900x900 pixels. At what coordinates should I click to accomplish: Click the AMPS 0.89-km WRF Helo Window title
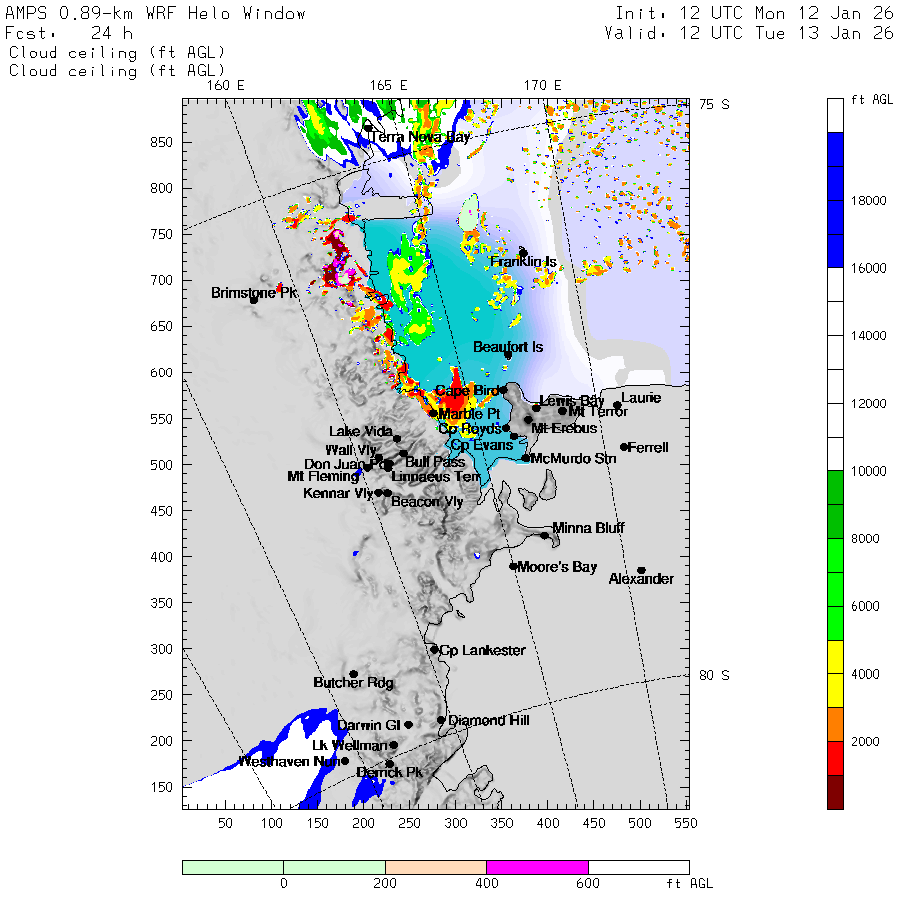[155, 13]
